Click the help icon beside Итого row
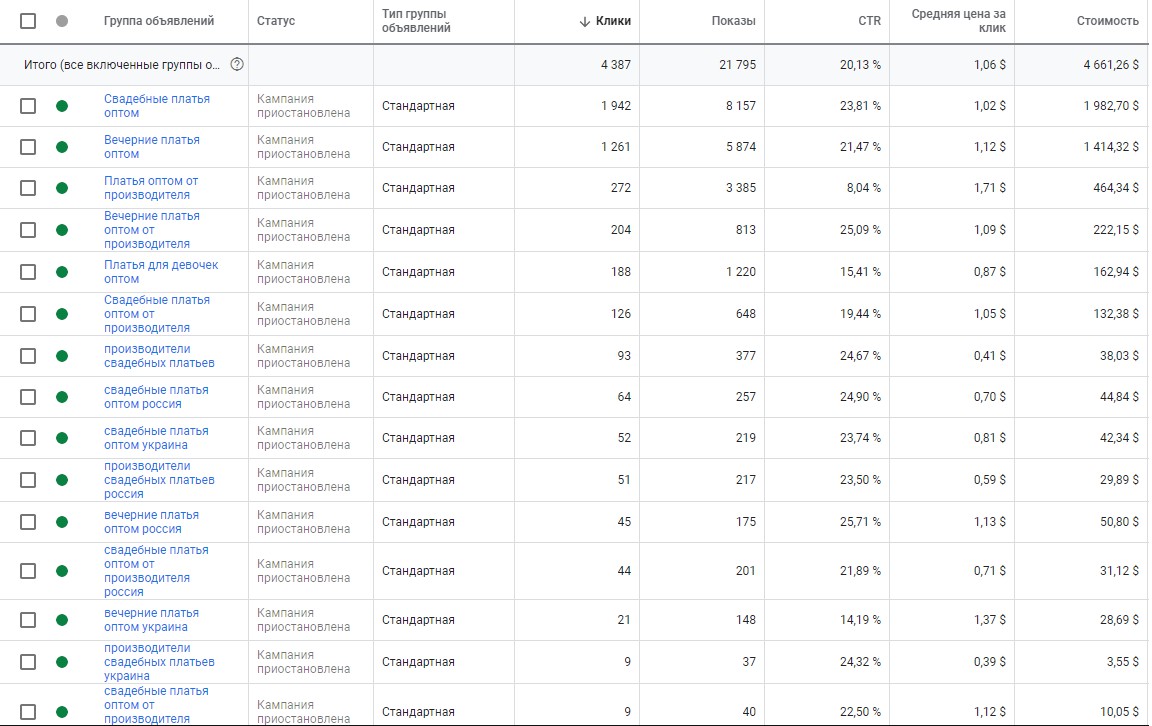The width and height of the screenshot is (1152, 726). pos(237,64)
